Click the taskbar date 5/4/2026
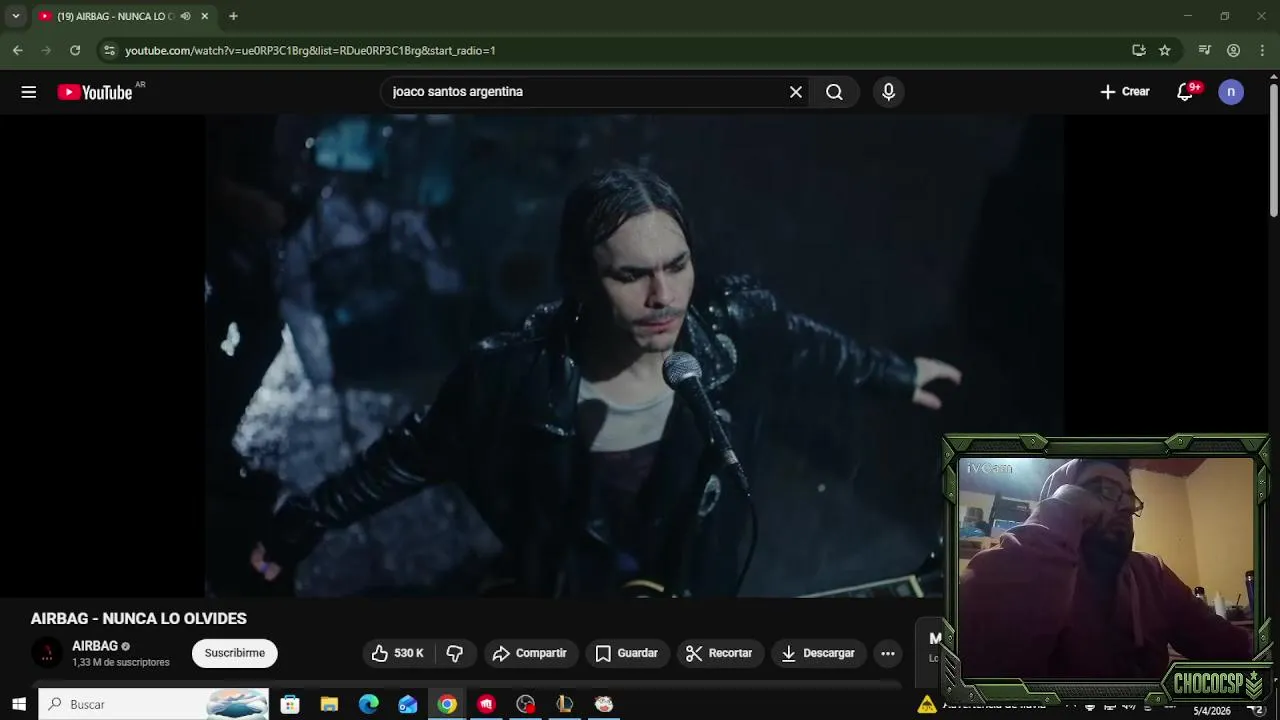 click(x=1211, y=711)
